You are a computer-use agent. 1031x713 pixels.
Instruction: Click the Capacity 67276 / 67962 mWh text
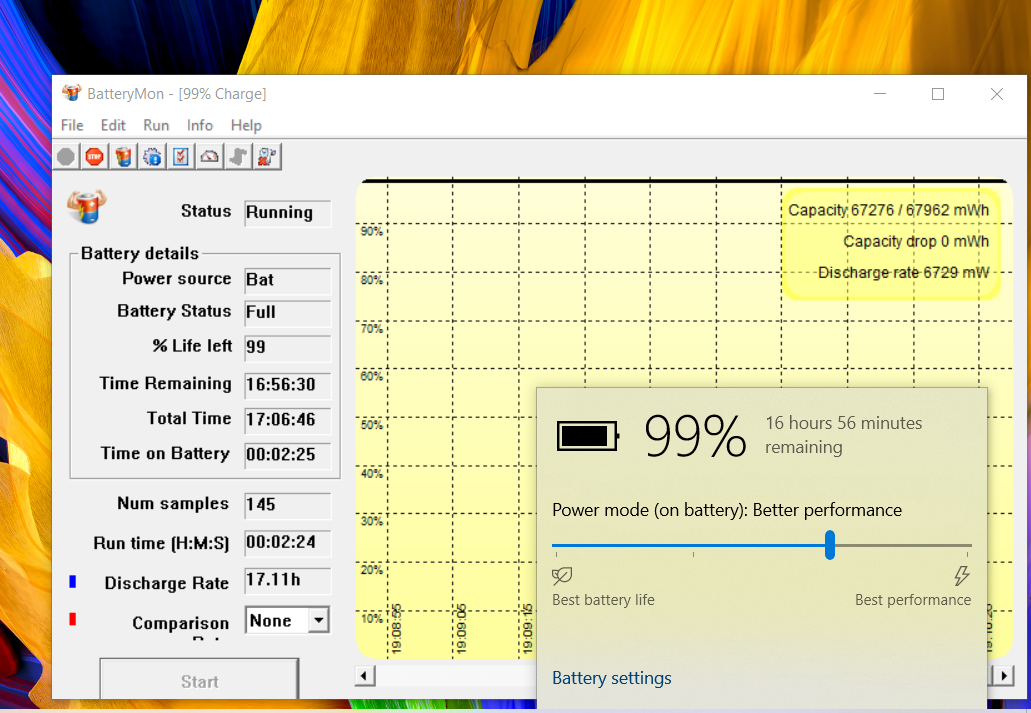888,210
